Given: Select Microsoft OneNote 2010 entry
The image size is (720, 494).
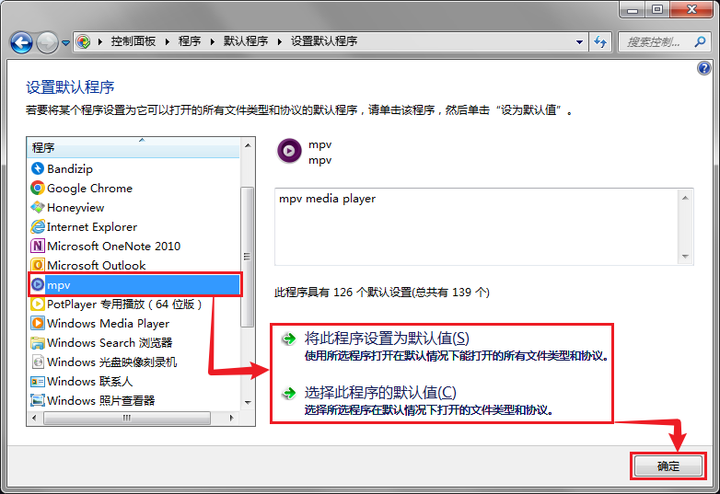Looking at the screenshot, I should 133,246.
